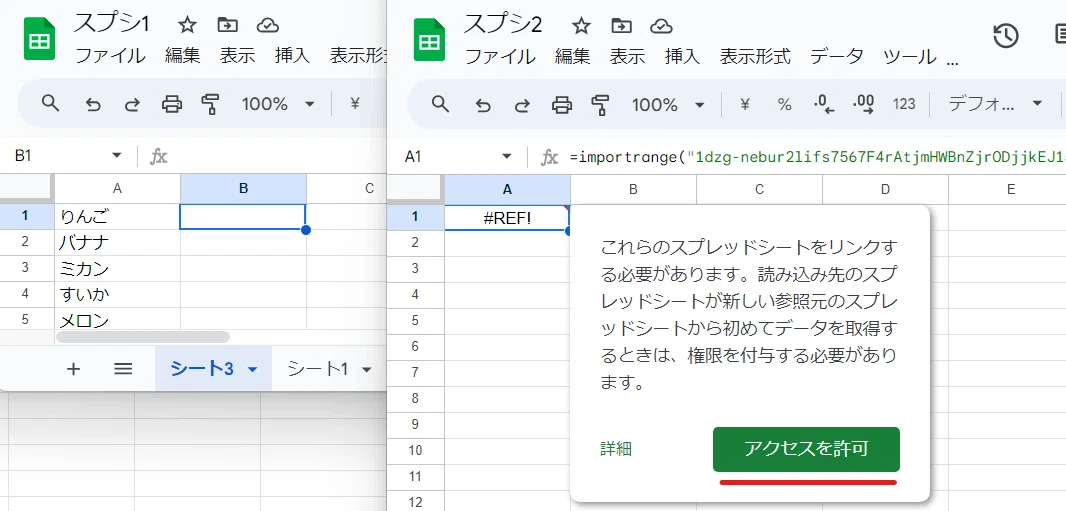
Task: Select cell containing メロン
Action: 117,319
